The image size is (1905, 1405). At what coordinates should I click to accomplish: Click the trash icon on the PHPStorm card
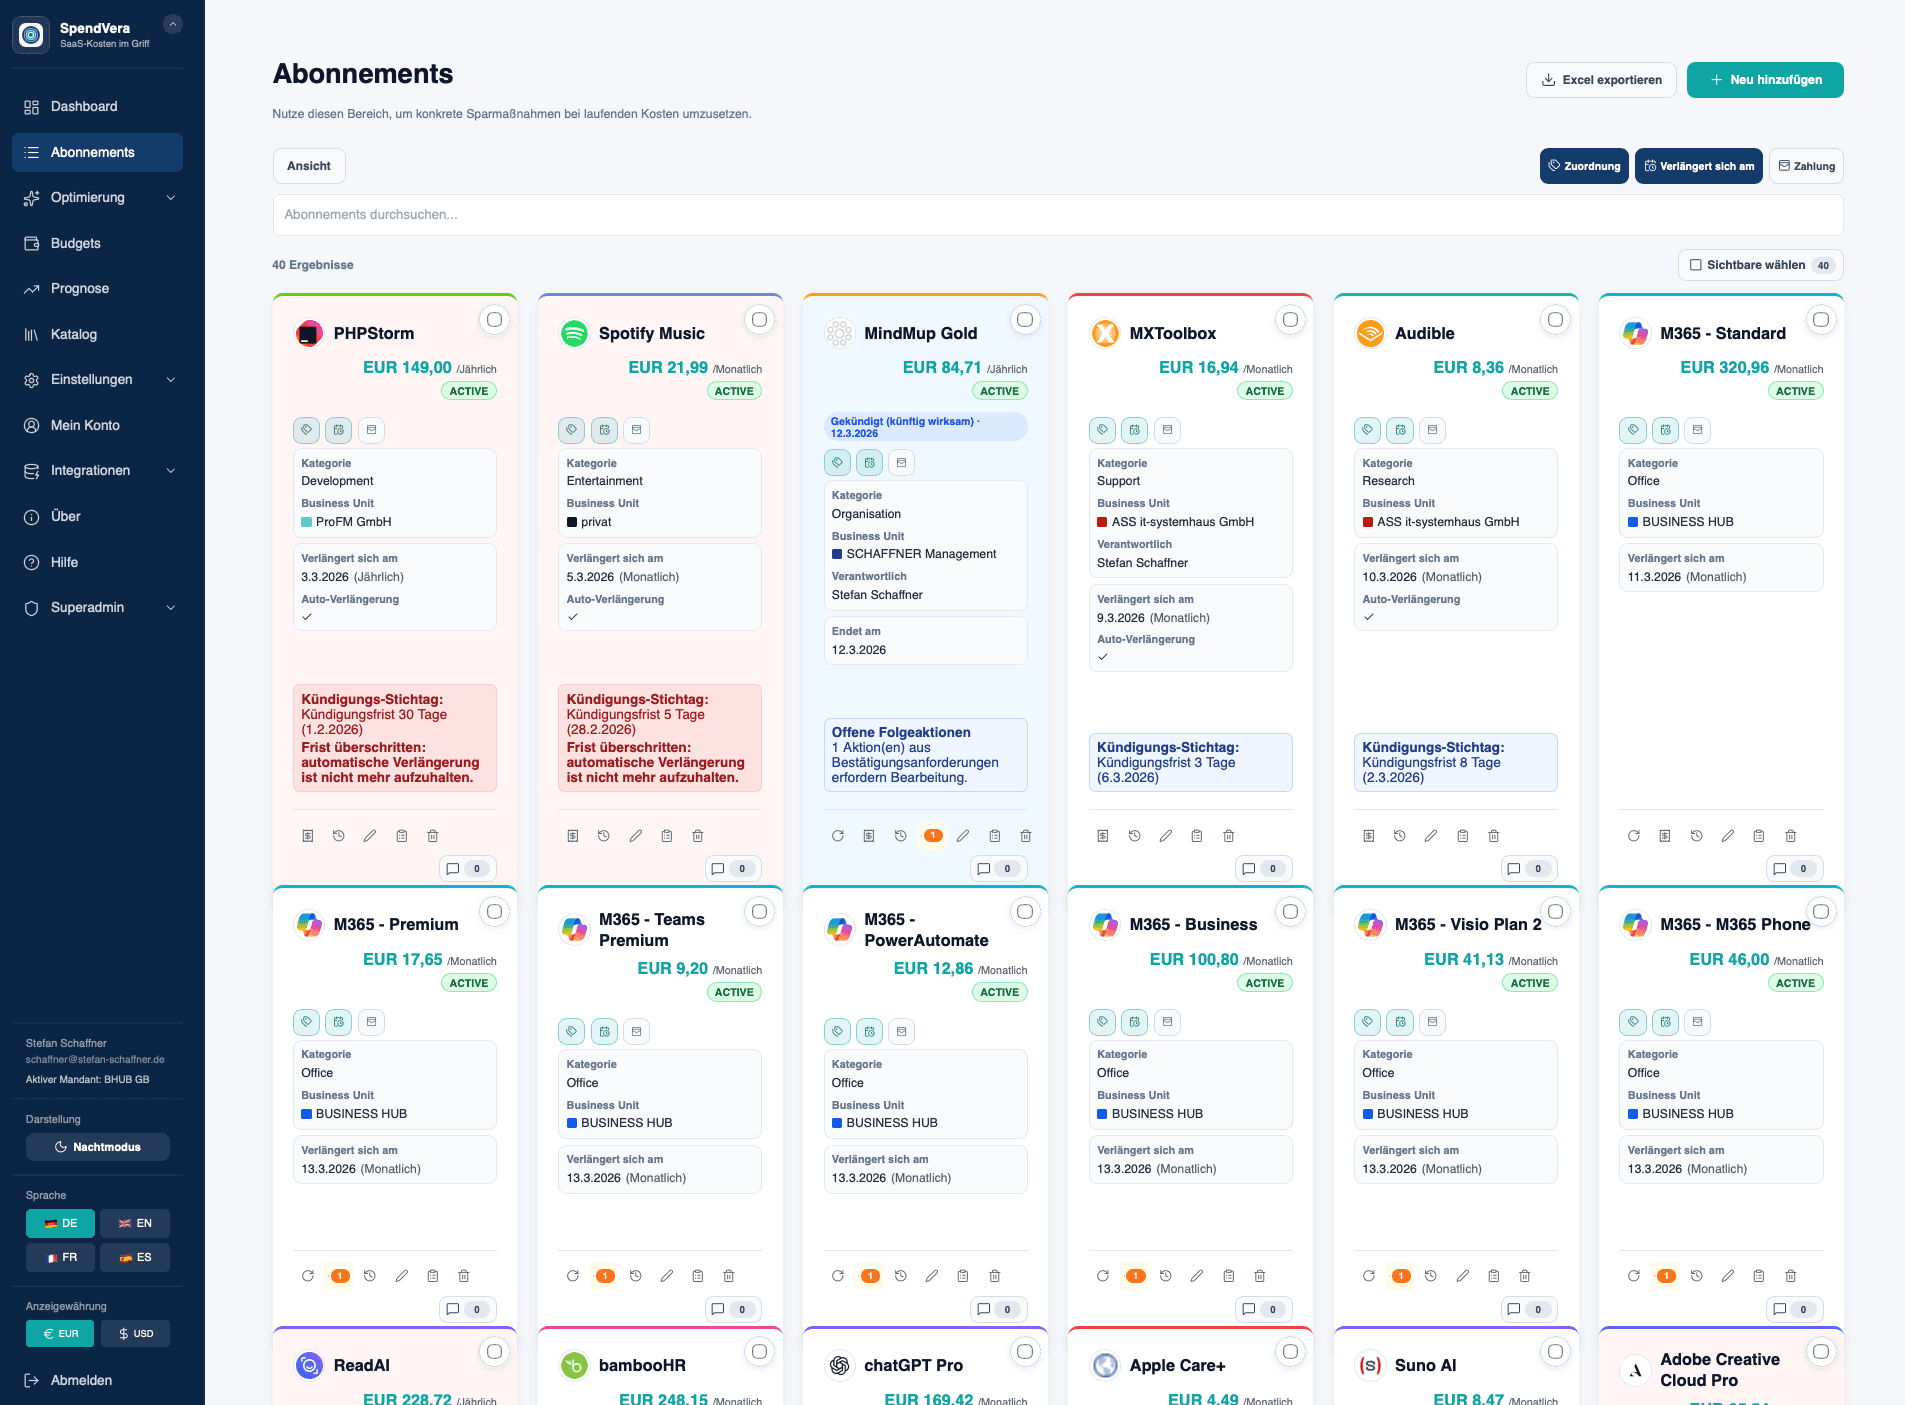click(433, 836)
